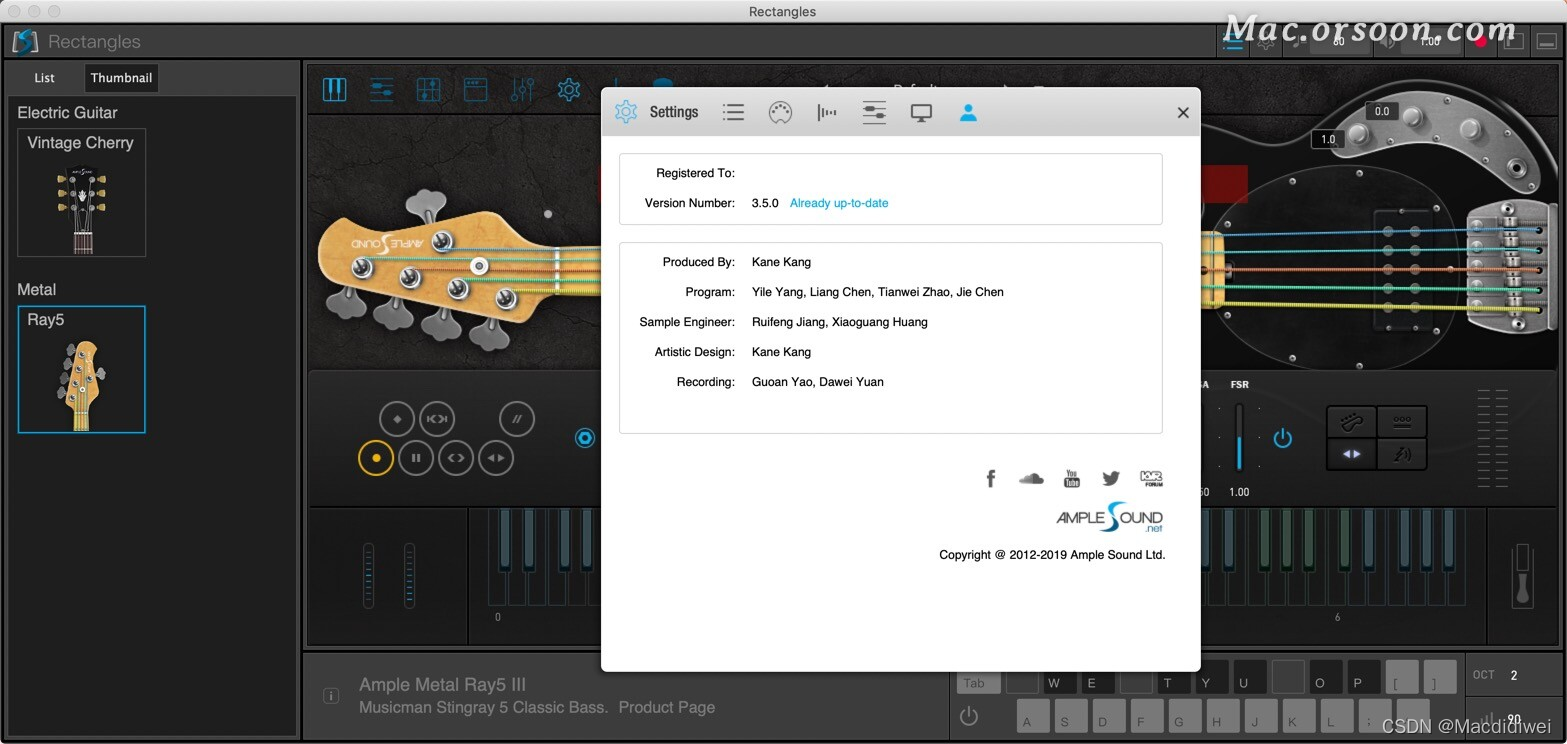The width and height of the screenshot is (1567, 744).
Task: Open the tab/grid editor icon in plugin toolbar
Action: (x=428, y=89)
